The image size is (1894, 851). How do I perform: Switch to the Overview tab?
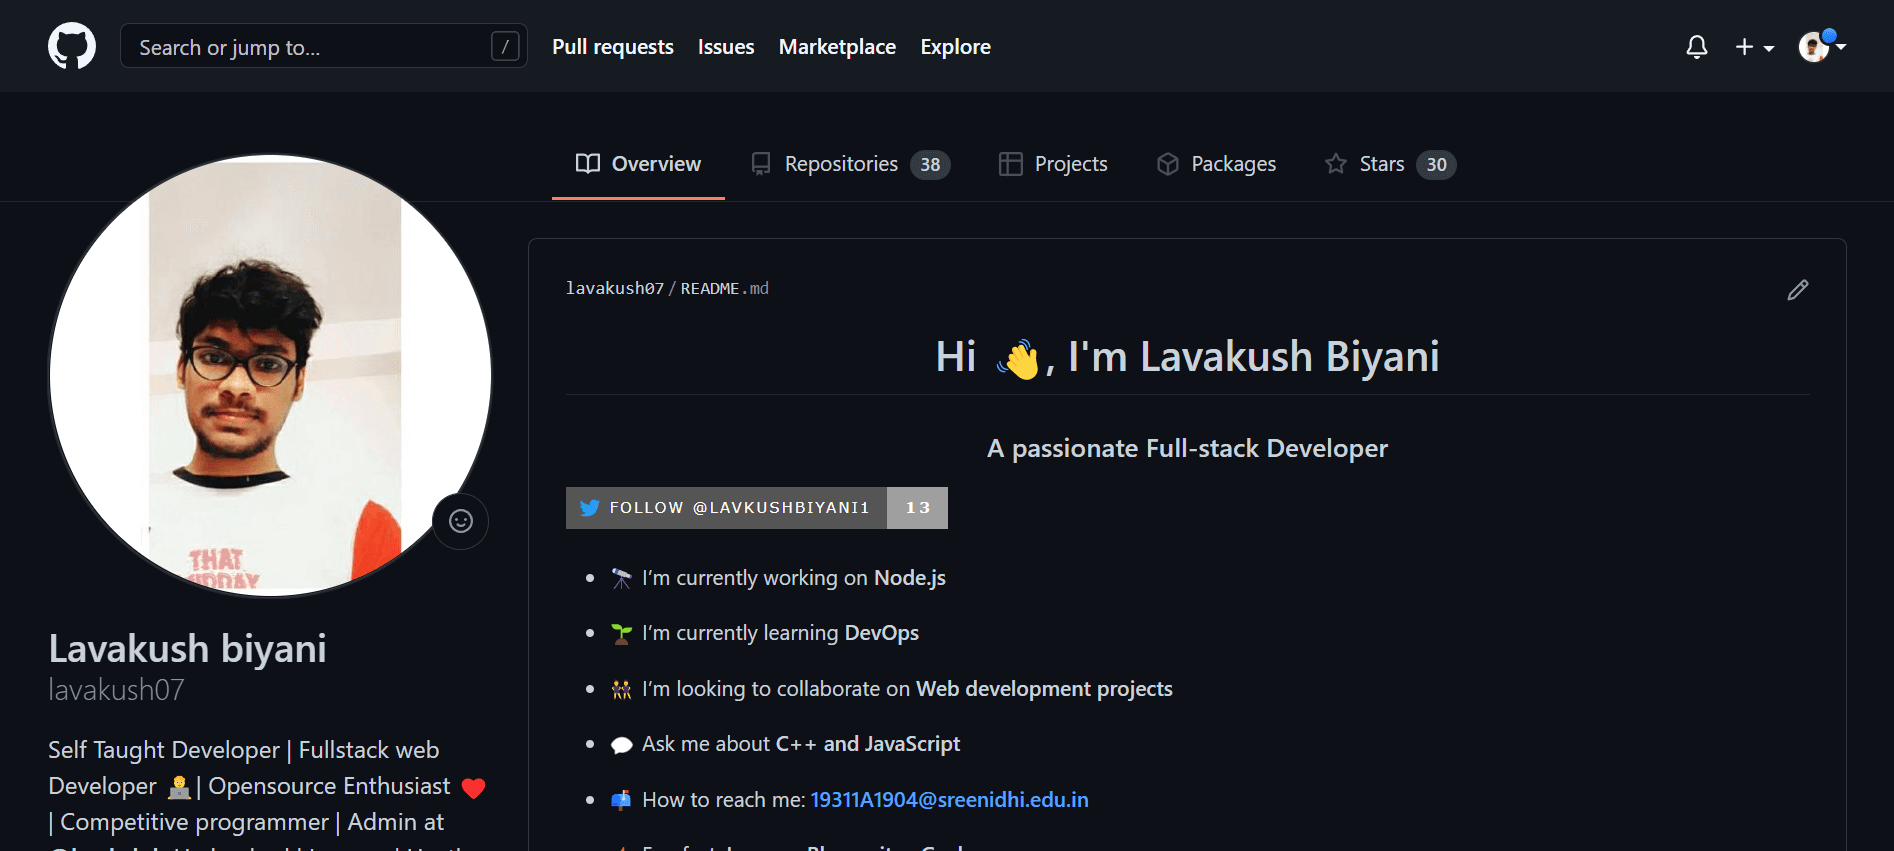638,164
